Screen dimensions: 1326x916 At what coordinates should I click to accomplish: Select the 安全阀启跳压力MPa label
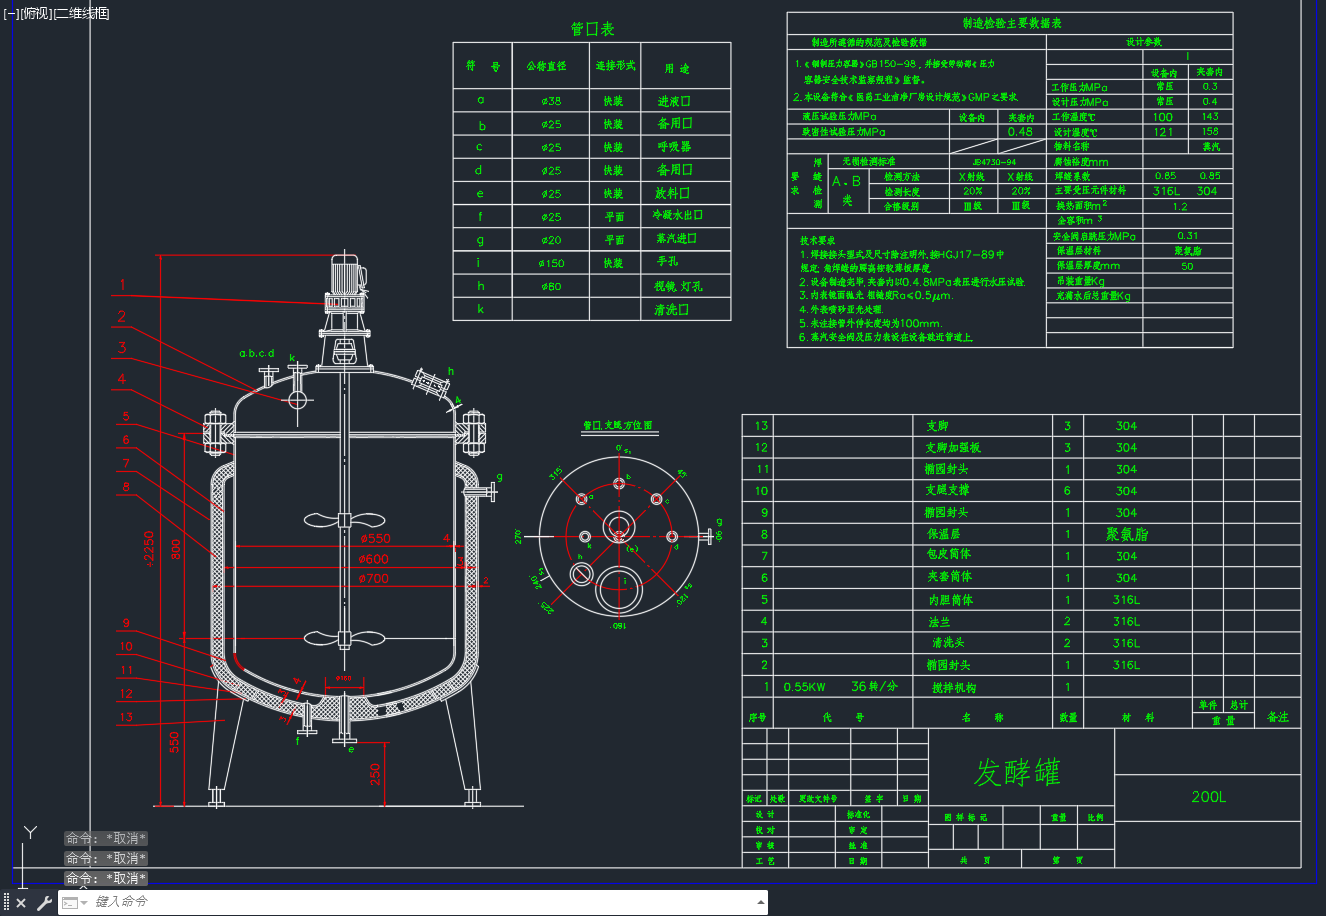1094,236
